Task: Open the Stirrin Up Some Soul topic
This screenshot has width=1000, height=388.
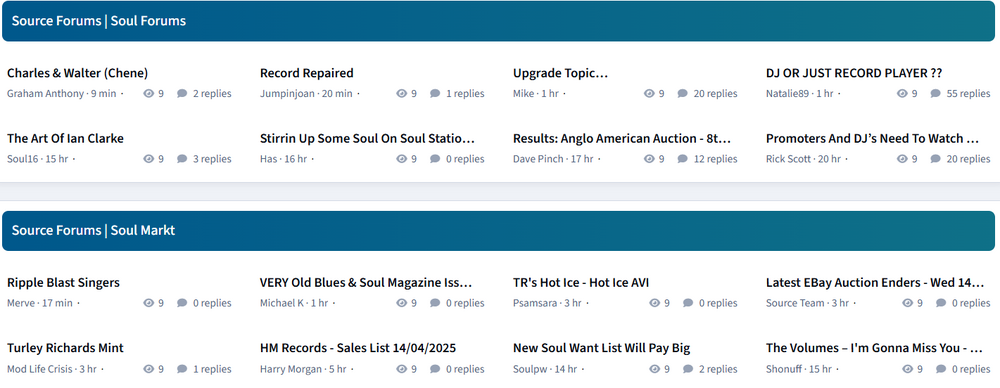Action: coord(368,138)
